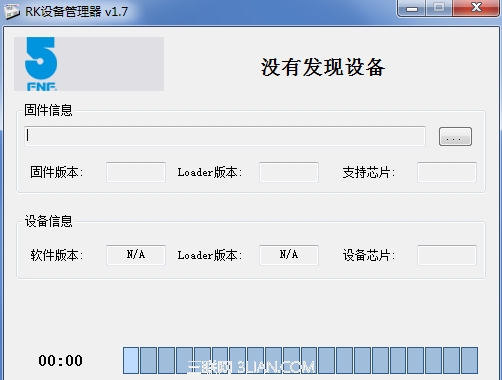Minimize the RK device manager window
This screenshot has width=502, height=380.
pyautogui.click(x=412, y=8)
